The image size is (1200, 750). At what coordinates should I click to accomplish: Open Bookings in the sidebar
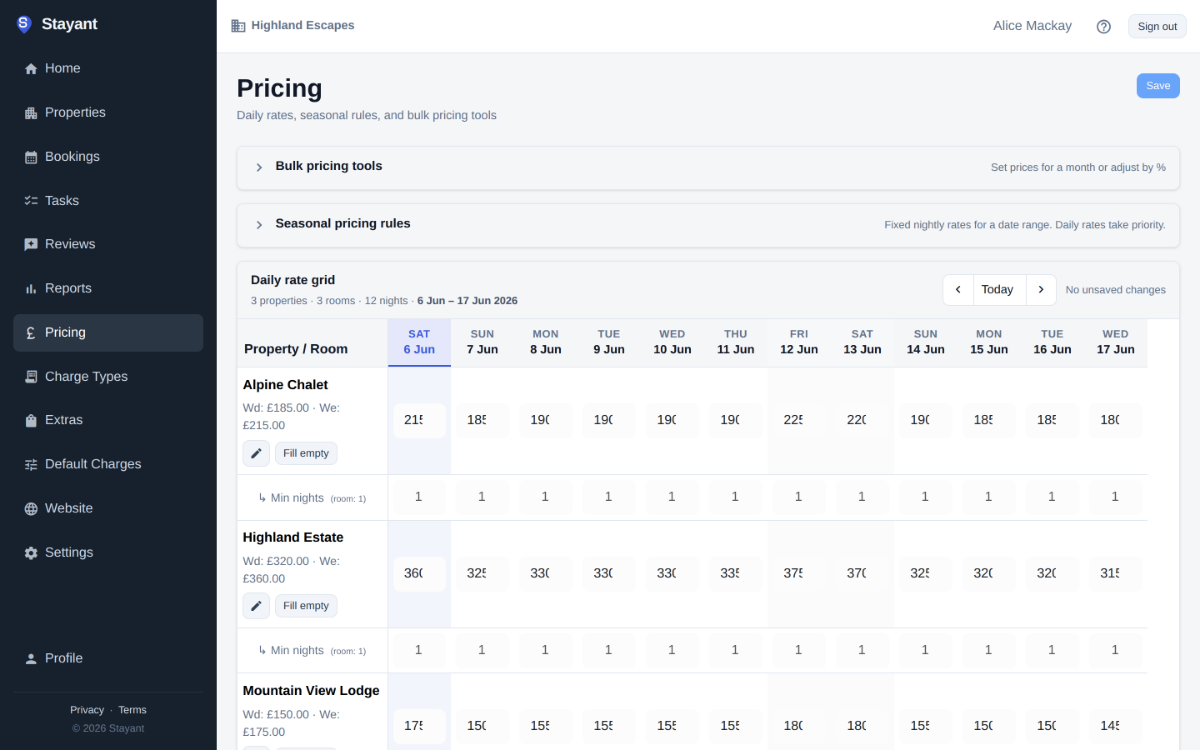pyautogui.click(x=108, y=157)
